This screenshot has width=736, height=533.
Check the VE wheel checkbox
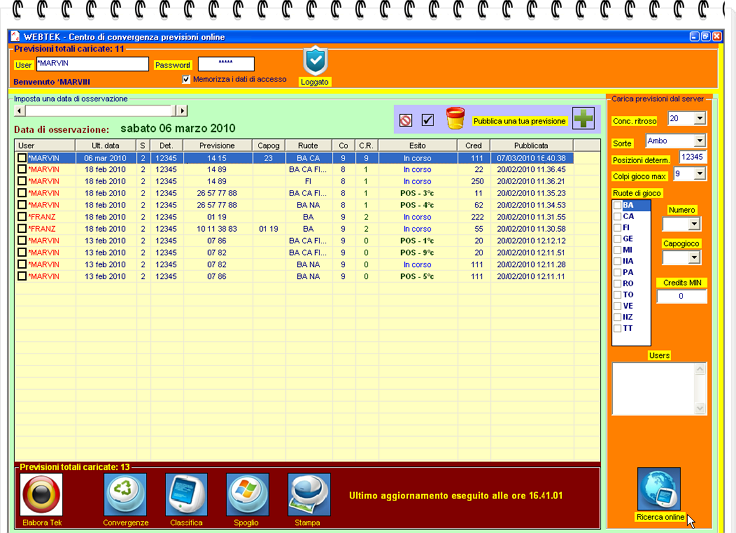(618, 306)
